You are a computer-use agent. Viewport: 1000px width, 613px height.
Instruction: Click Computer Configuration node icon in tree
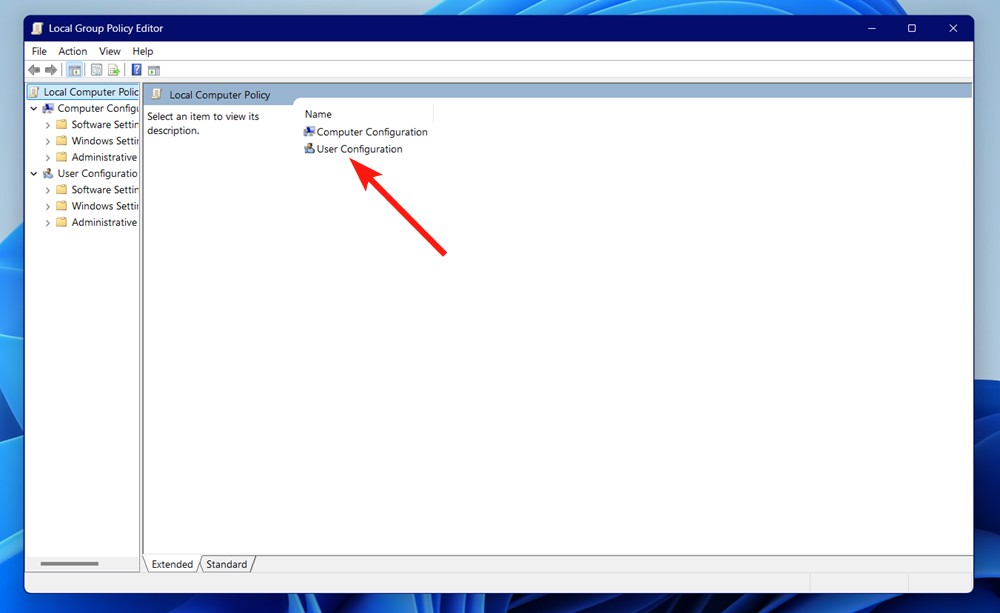coord(48,108)
